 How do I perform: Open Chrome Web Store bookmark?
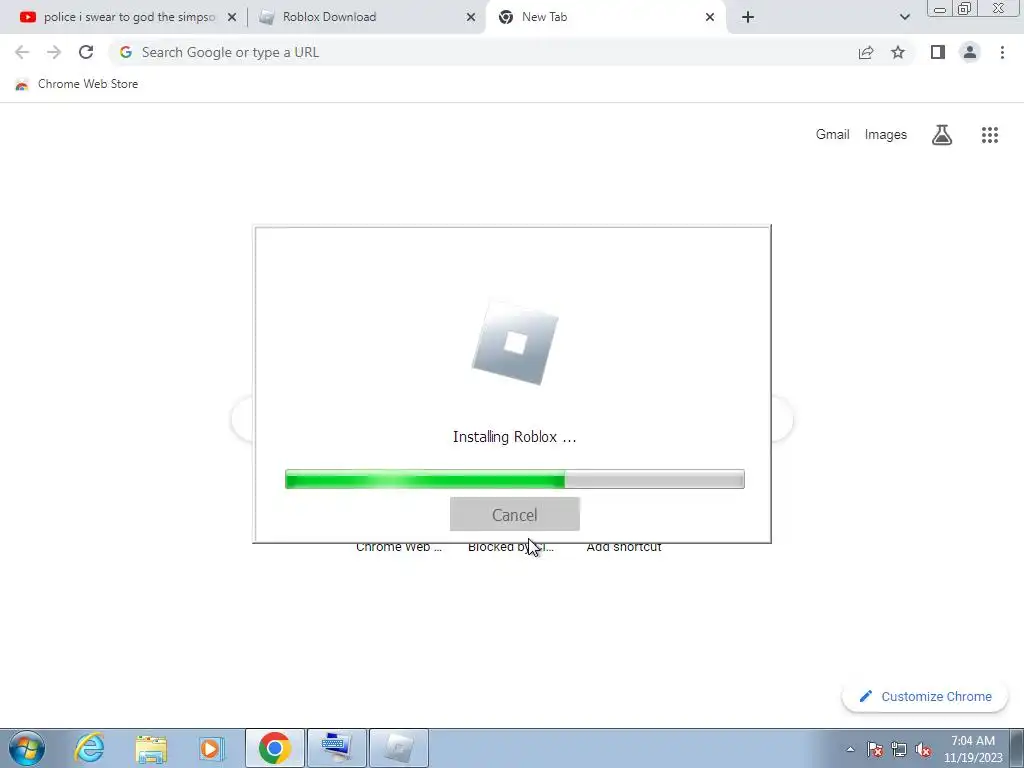(76, 84)
